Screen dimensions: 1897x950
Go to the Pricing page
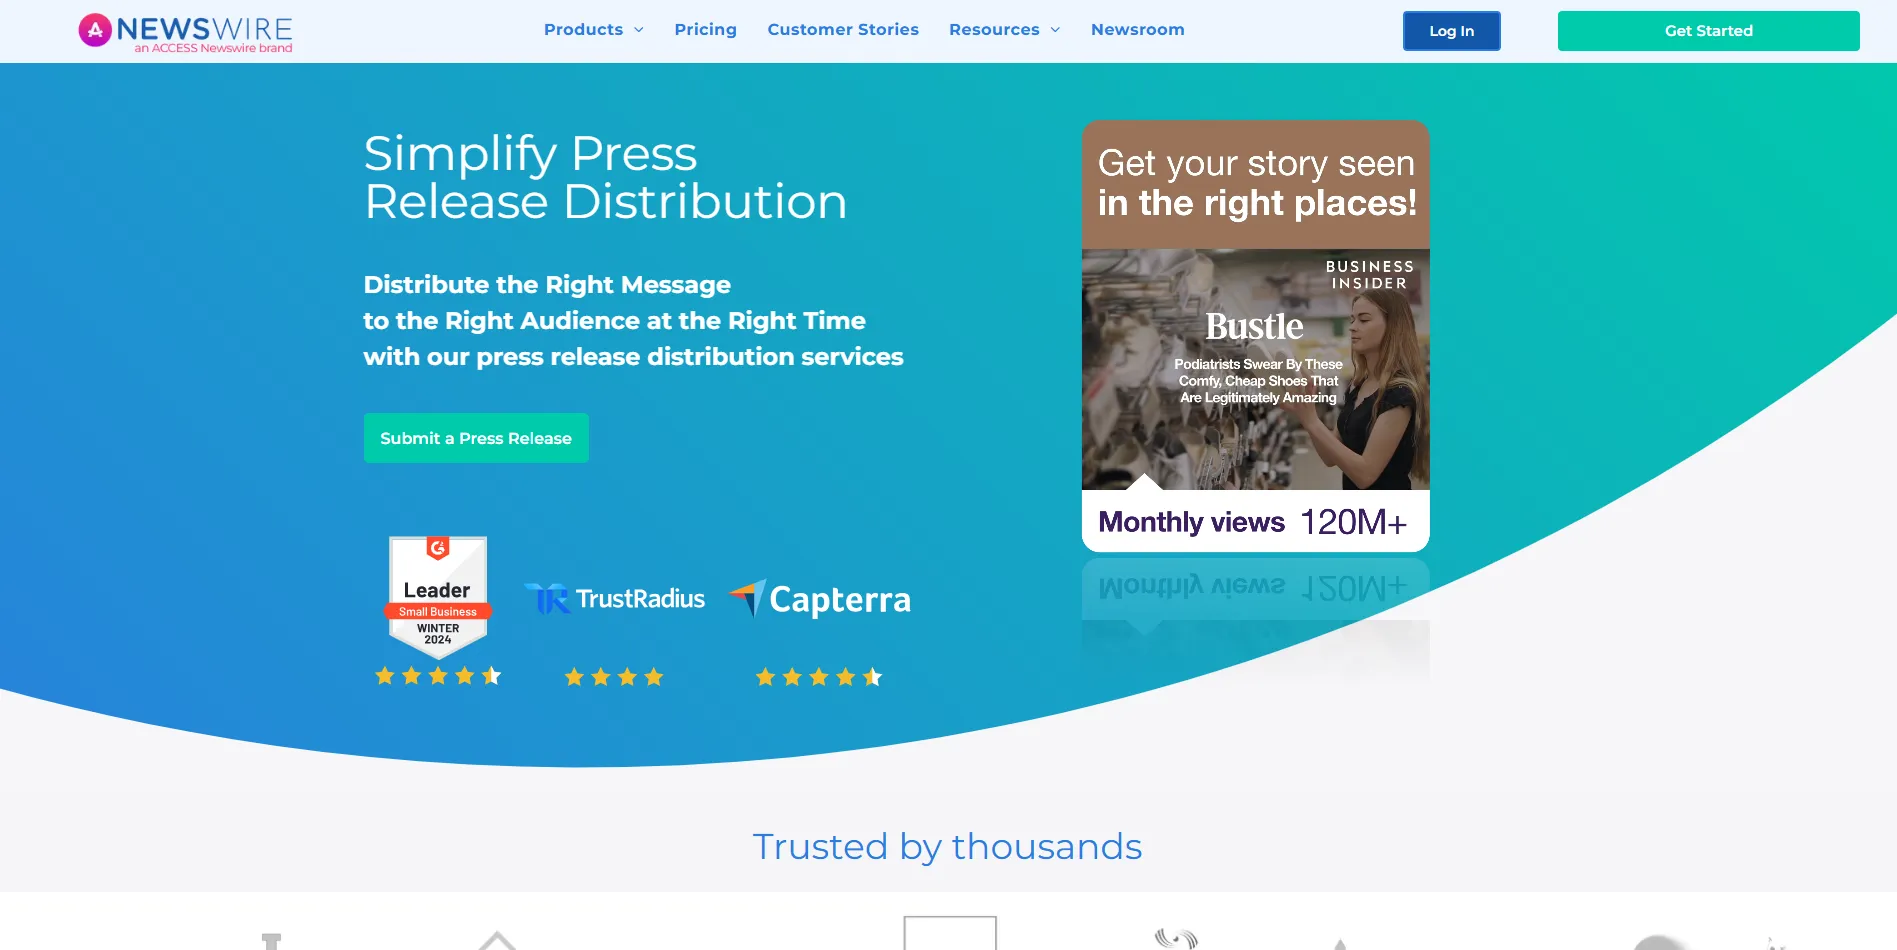click(x=705, y=30)
